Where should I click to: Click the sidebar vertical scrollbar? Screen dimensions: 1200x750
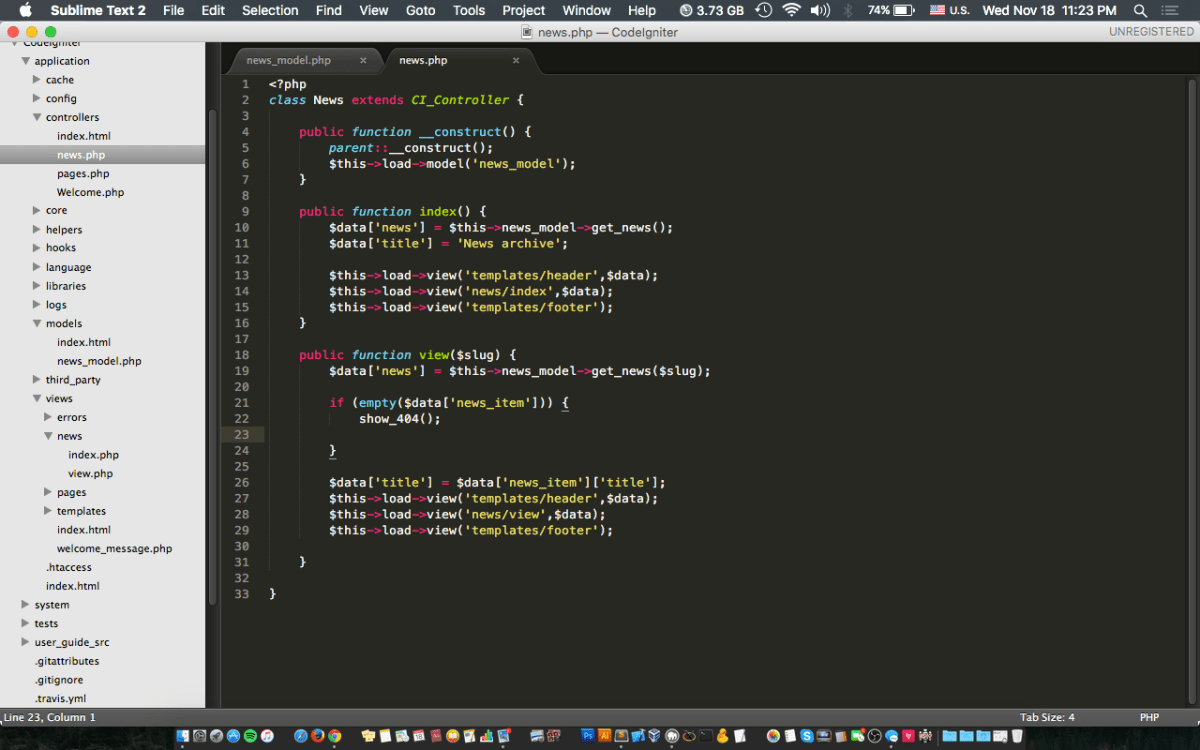212,355
